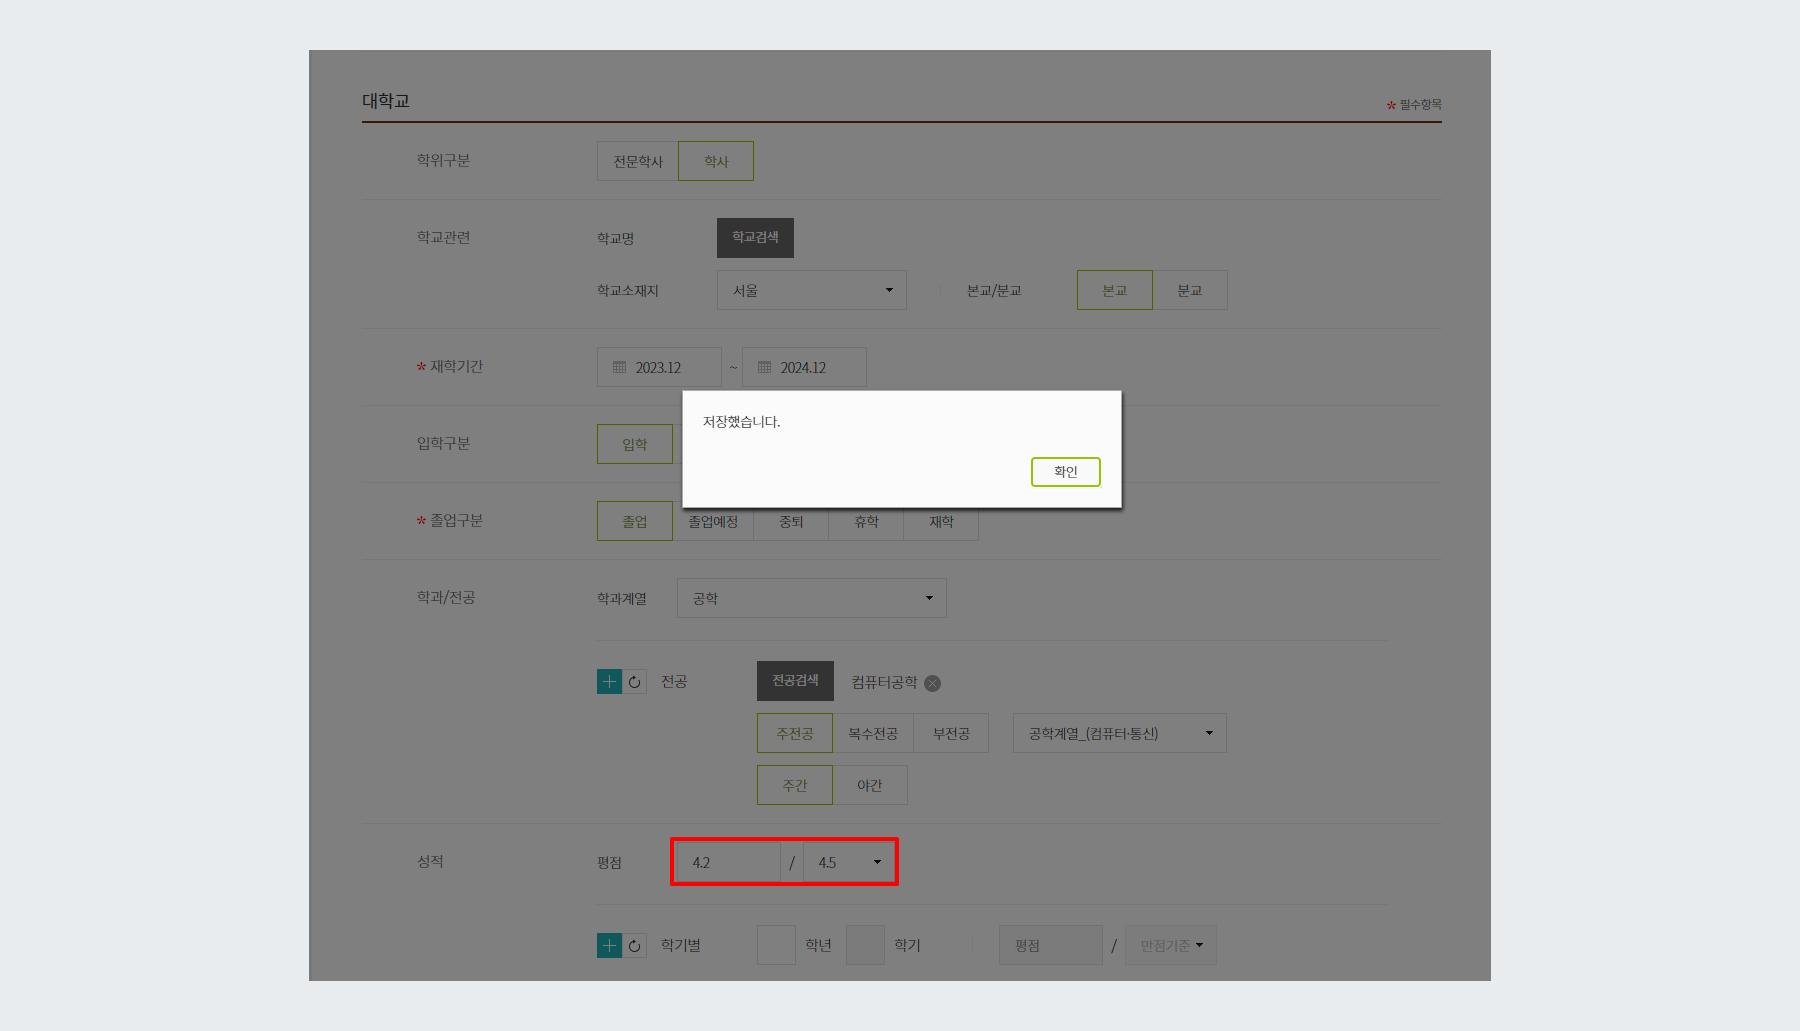Open the calendar icon for start date 2023.12
The image size is (1800, 1031).
tap(619, 367)
